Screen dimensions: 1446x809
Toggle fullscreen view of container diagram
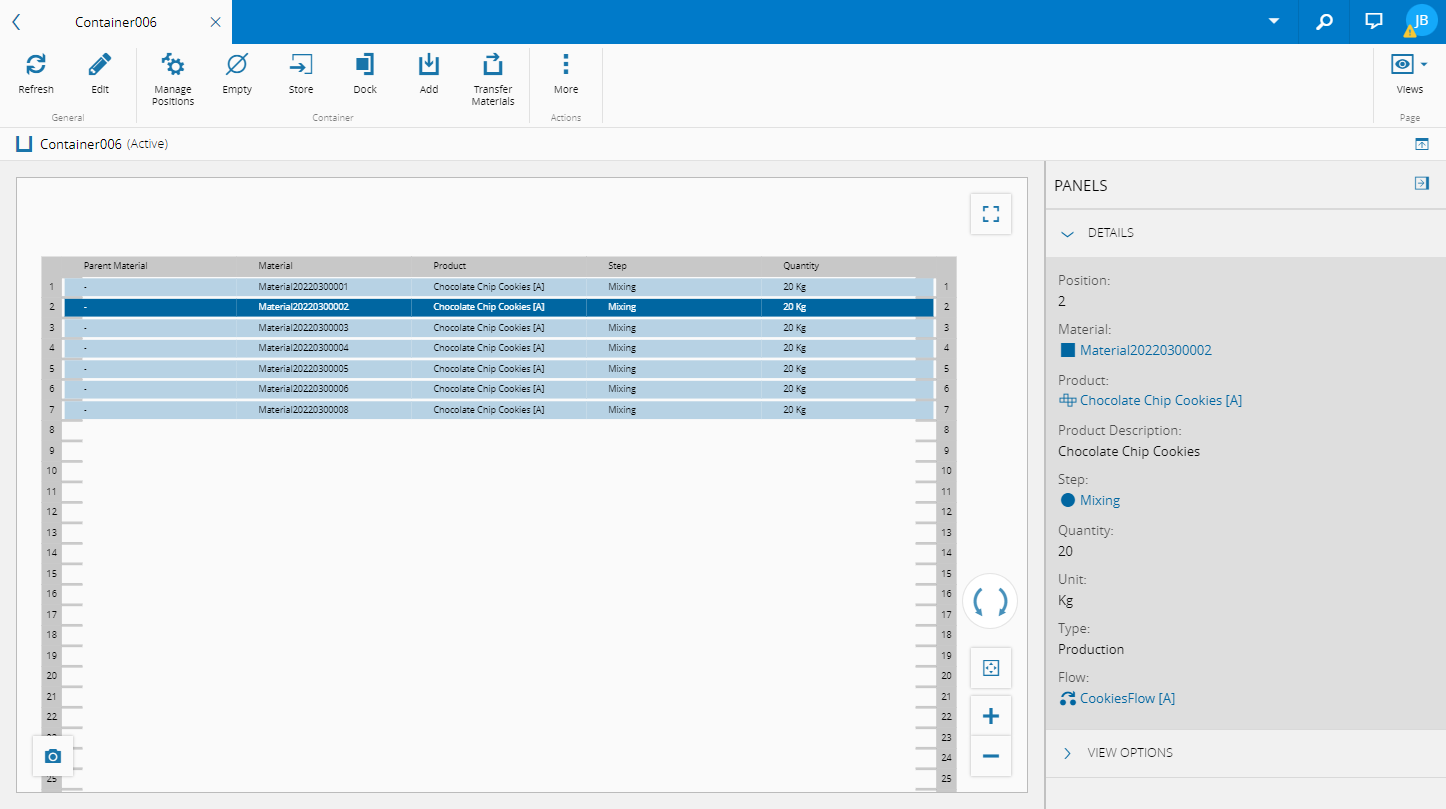(991, 214)
